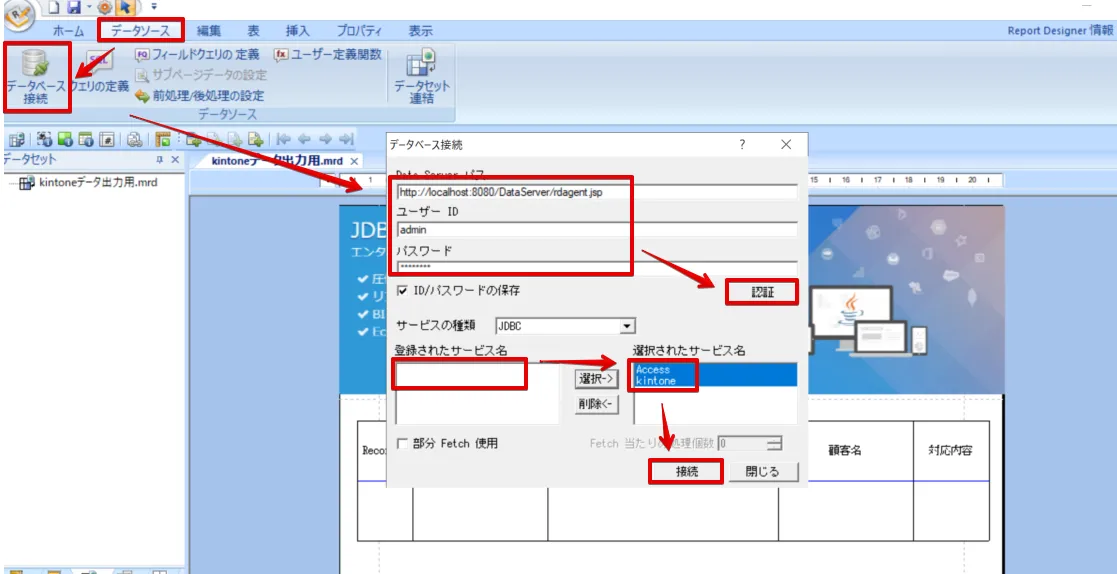The image size is (1117, 574).
Task: Toggle ID/パスワードの保存 checkbox
Action: [404, 291]
